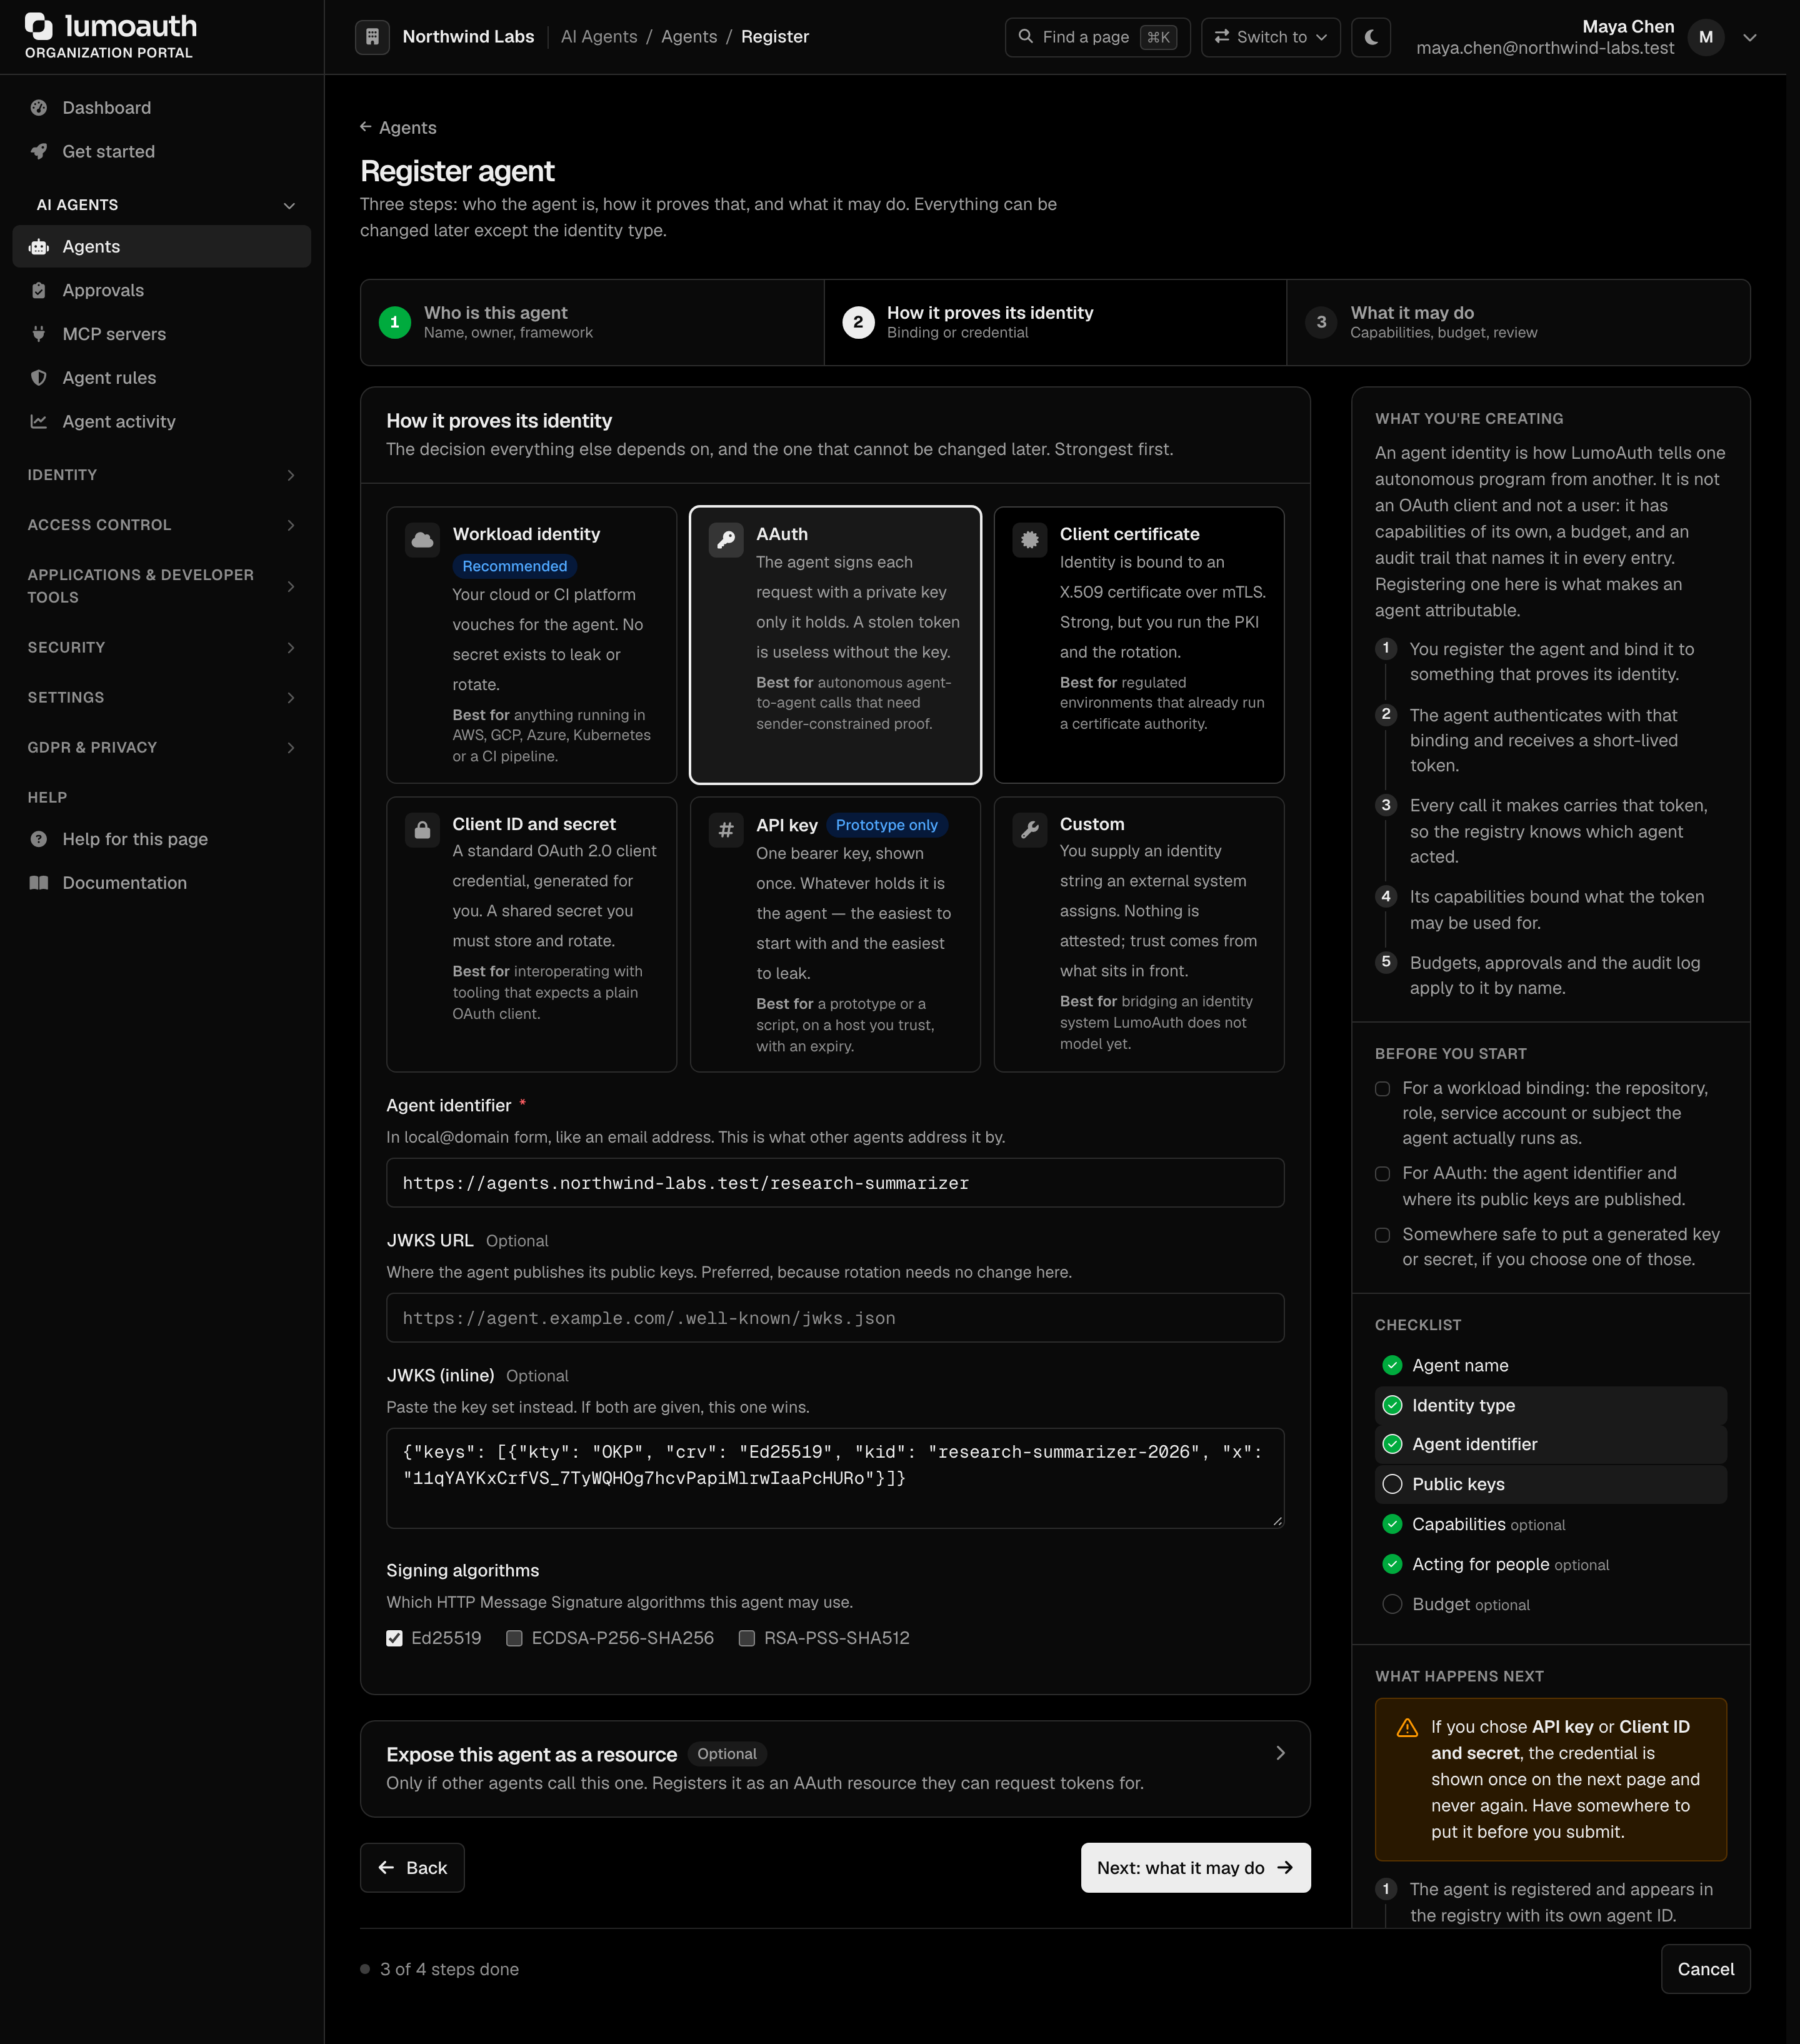The width and height of the screenshot is (1800, 2044).
Task: Open MCP servers plug icon
Action: point(39,334)
